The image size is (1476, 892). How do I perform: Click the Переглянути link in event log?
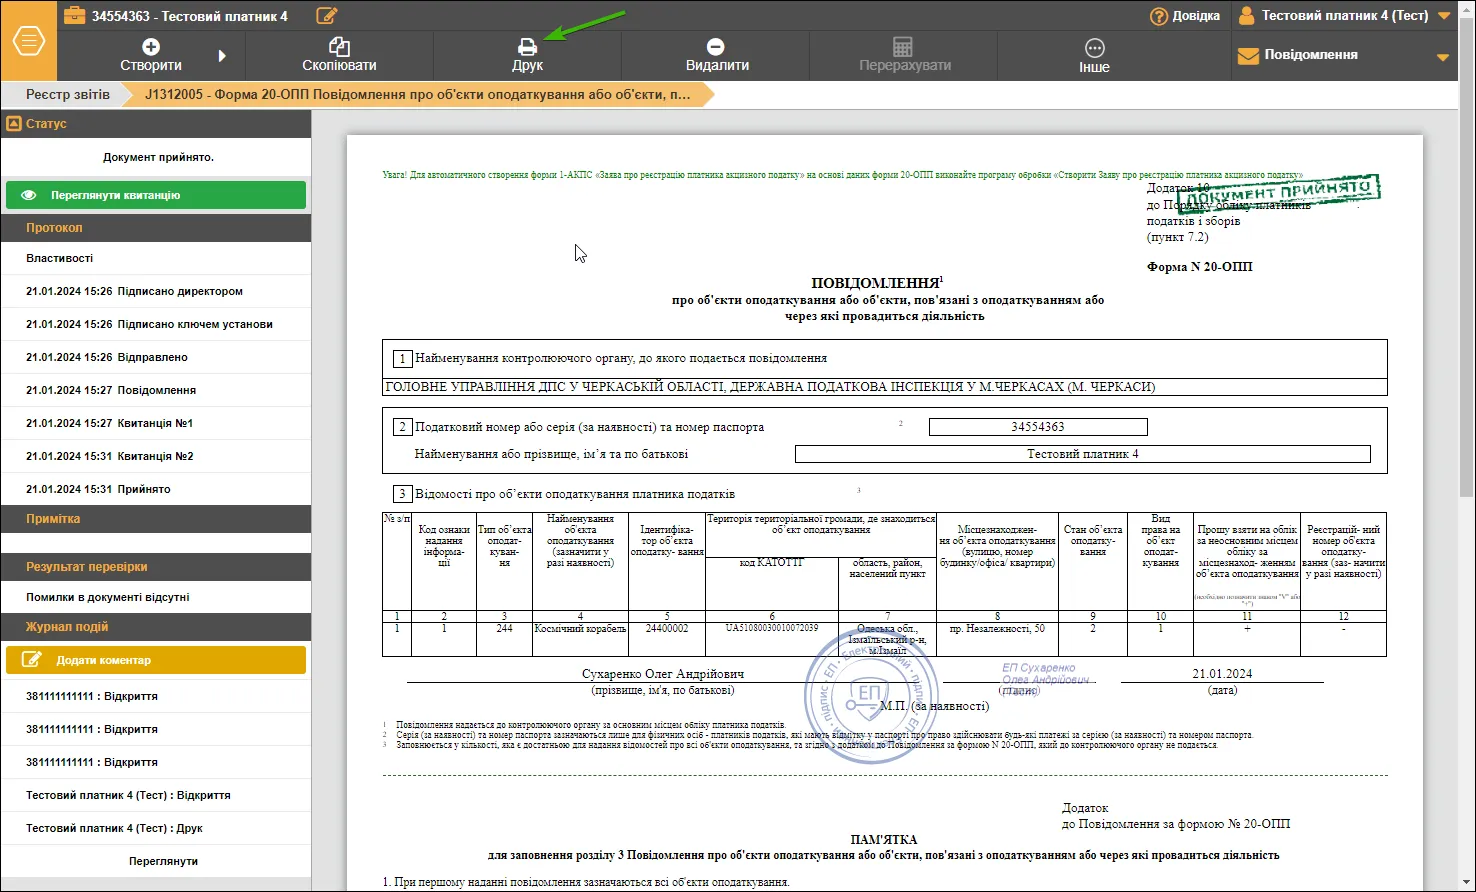(164, 861)
